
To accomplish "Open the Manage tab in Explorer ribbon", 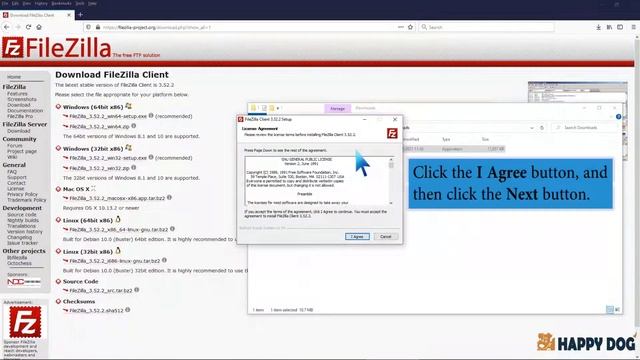I will click(338, 109).
